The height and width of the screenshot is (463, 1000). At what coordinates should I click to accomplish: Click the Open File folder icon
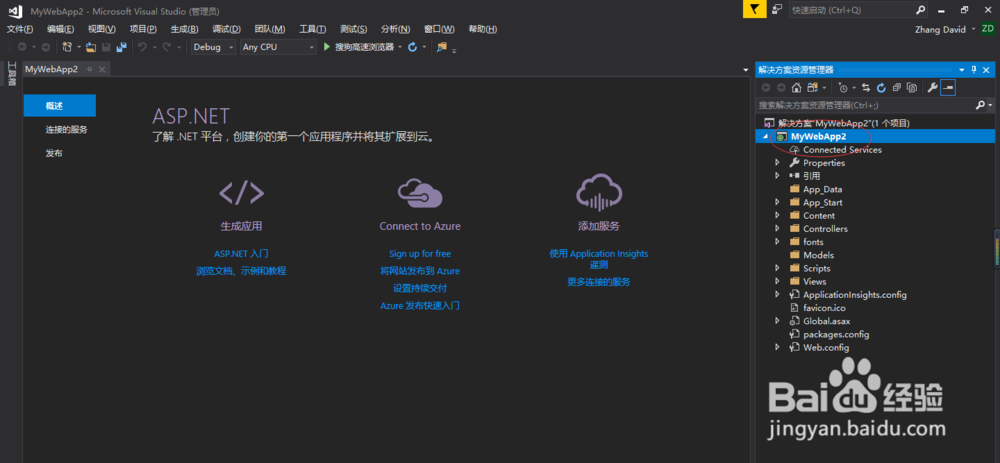click(x=91, y=47)
